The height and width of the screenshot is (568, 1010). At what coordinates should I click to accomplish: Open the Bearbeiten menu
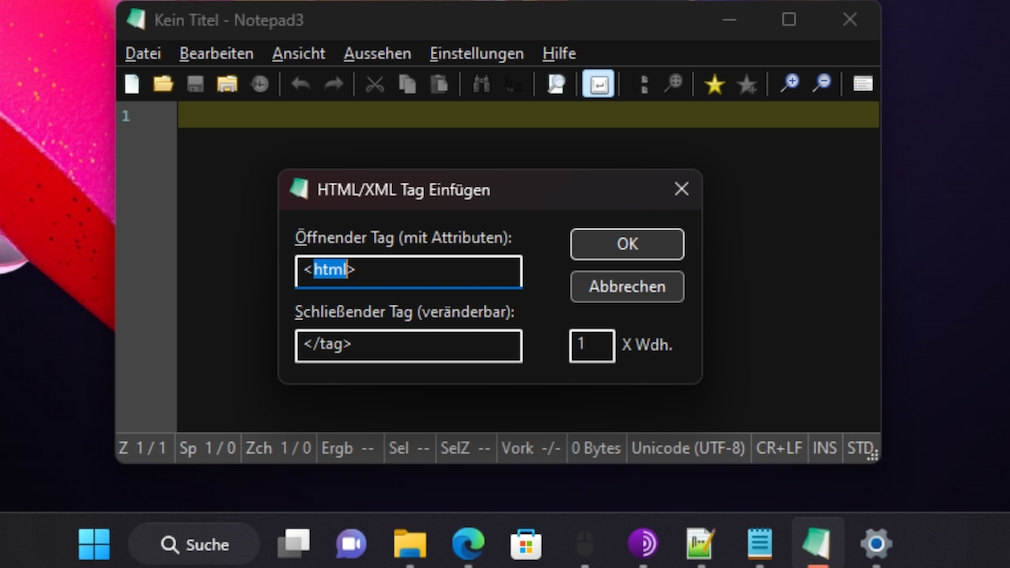click(x=216, y=53)
